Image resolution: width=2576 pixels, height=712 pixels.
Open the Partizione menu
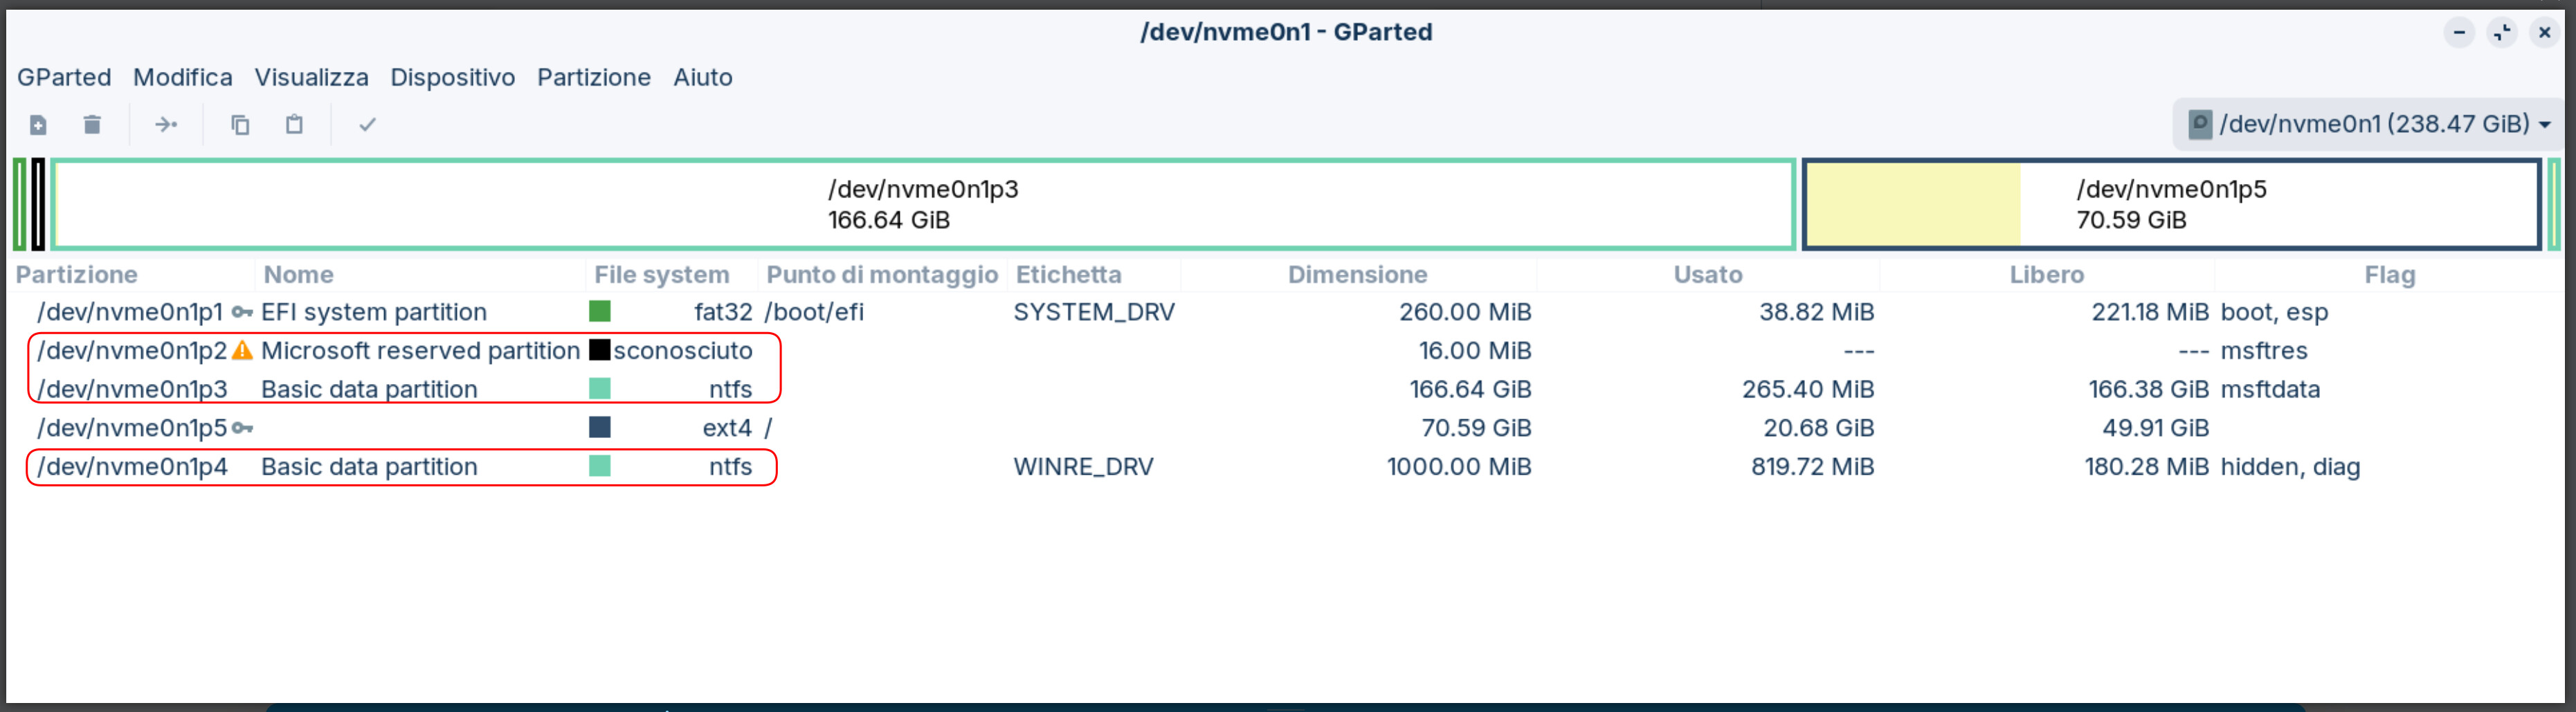point(594,77)
